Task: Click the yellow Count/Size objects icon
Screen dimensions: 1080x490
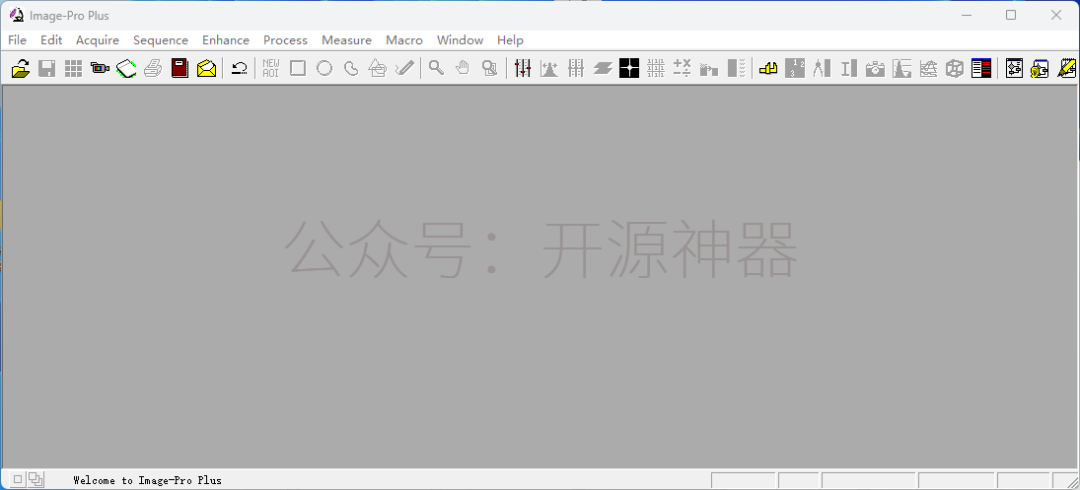Action: coord(768,68)
